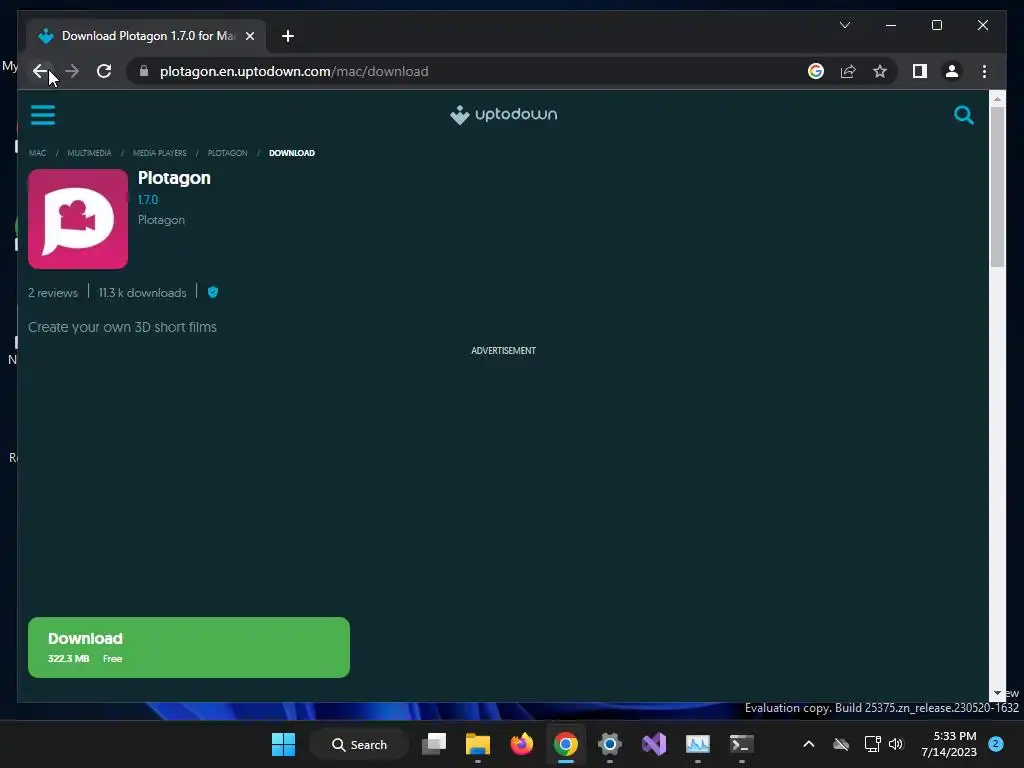The image size is (1024, 768).
Task: Click the taskbar Search box
Action: coord(359,744)
